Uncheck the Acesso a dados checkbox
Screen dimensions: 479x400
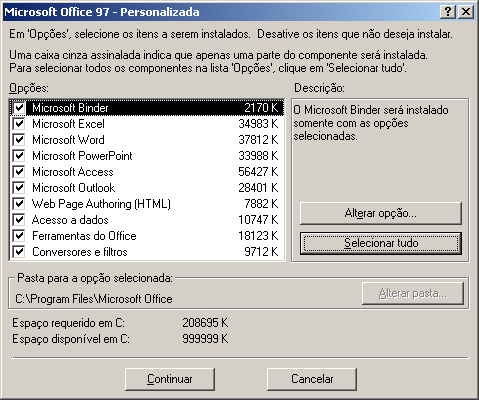19,220
